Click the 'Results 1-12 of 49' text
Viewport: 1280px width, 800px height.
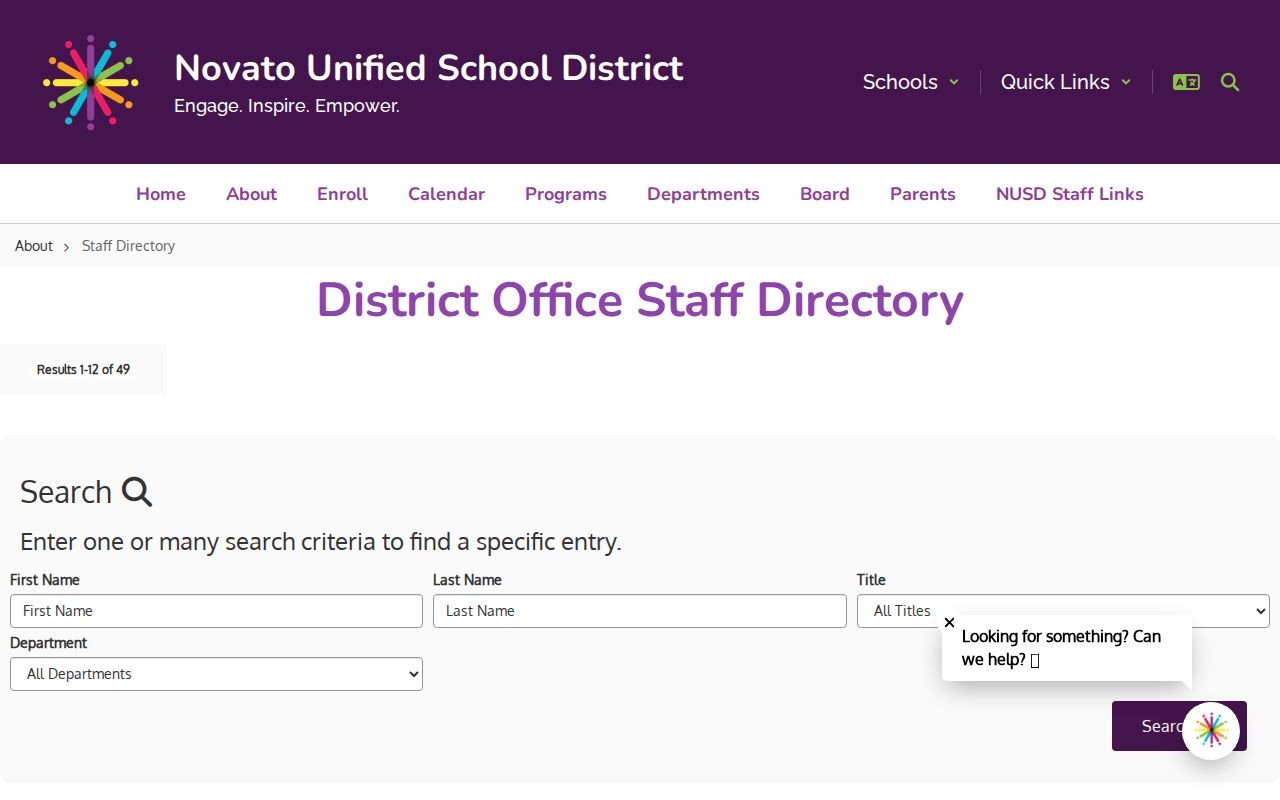coord(83,370)
